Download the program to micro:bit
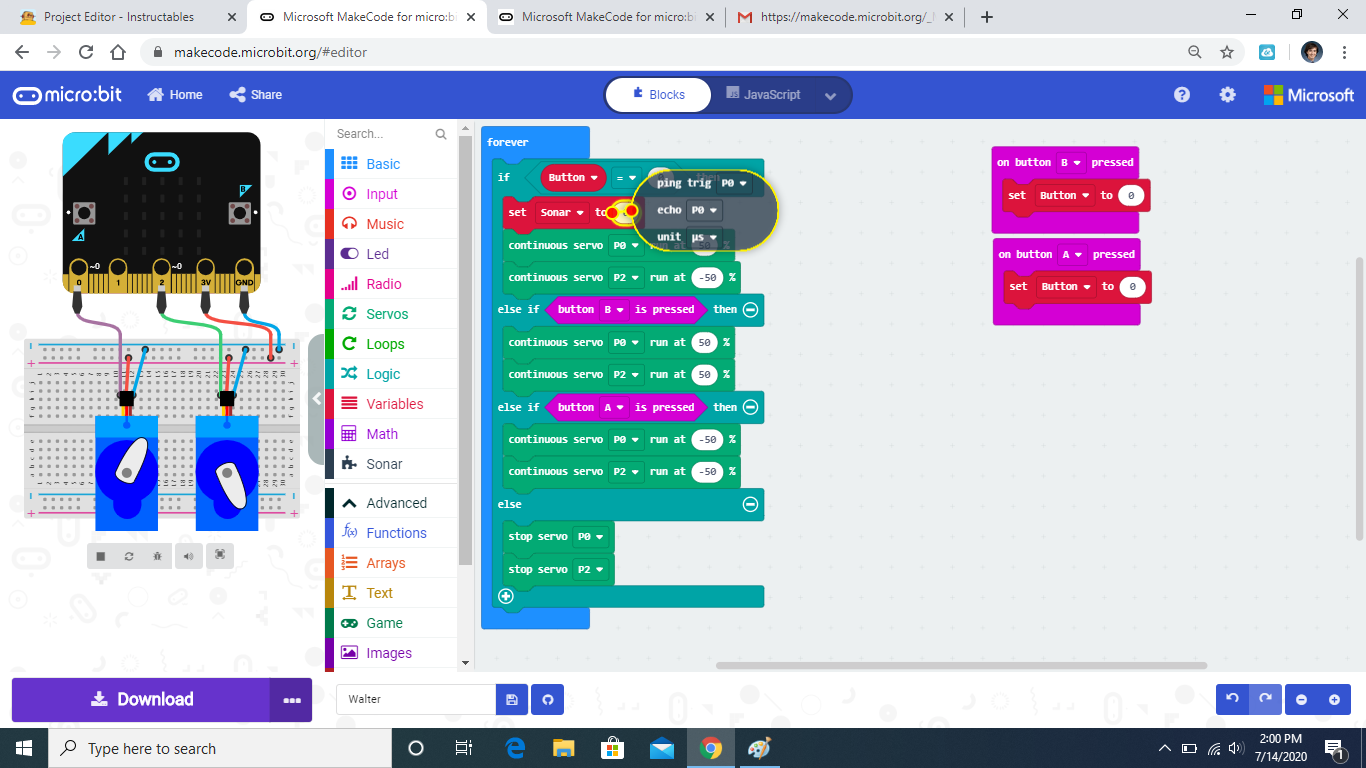This screenshot has width=1366, height=768. (x=141, y=700)
